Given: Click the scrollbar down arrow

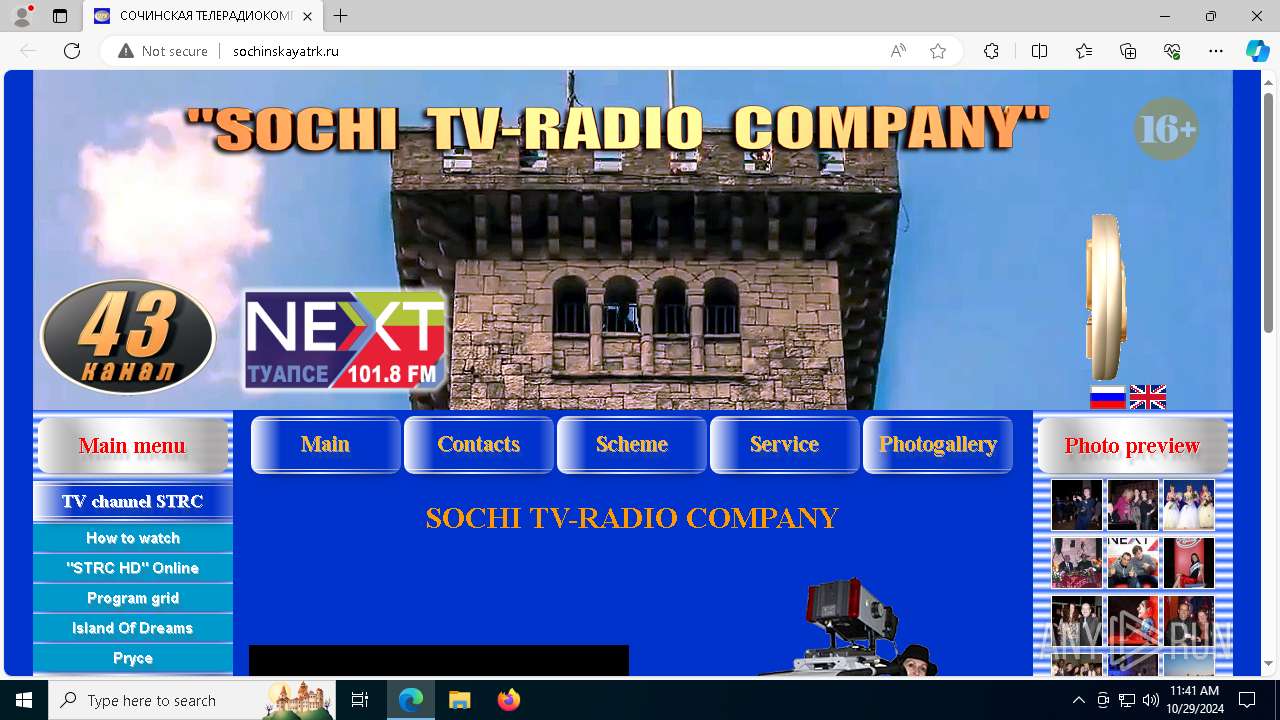Looking at the screenshot, I should 1269,664.
